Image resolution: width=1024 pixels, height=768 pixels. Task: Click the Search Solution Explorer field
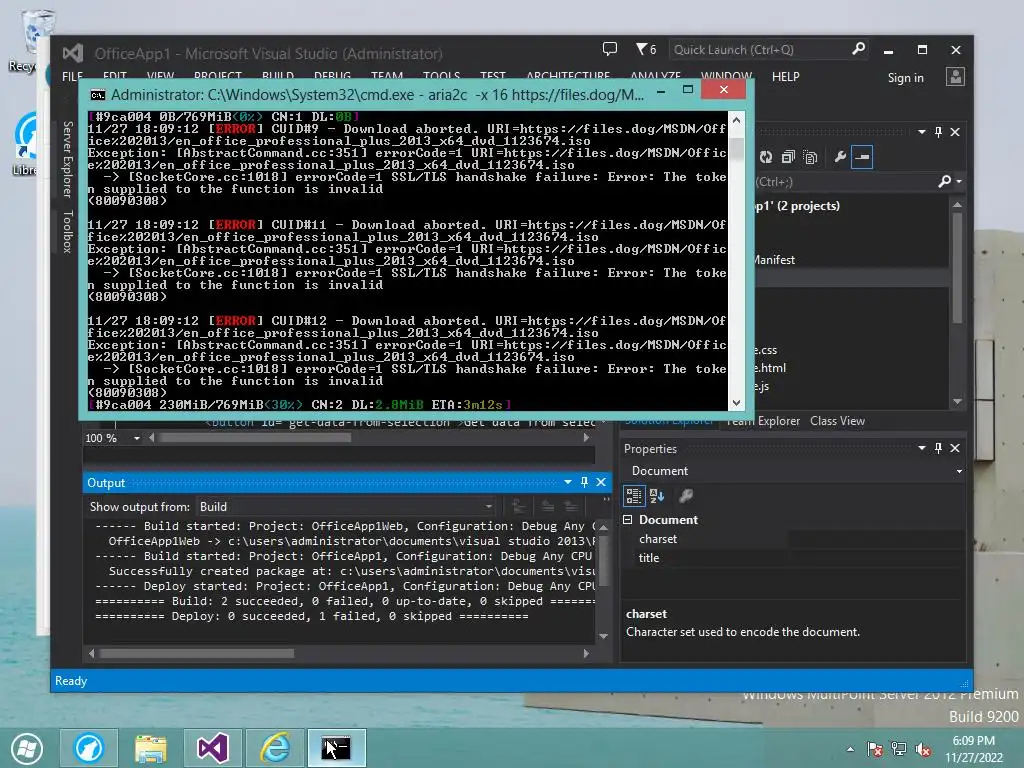coord(844,182)
